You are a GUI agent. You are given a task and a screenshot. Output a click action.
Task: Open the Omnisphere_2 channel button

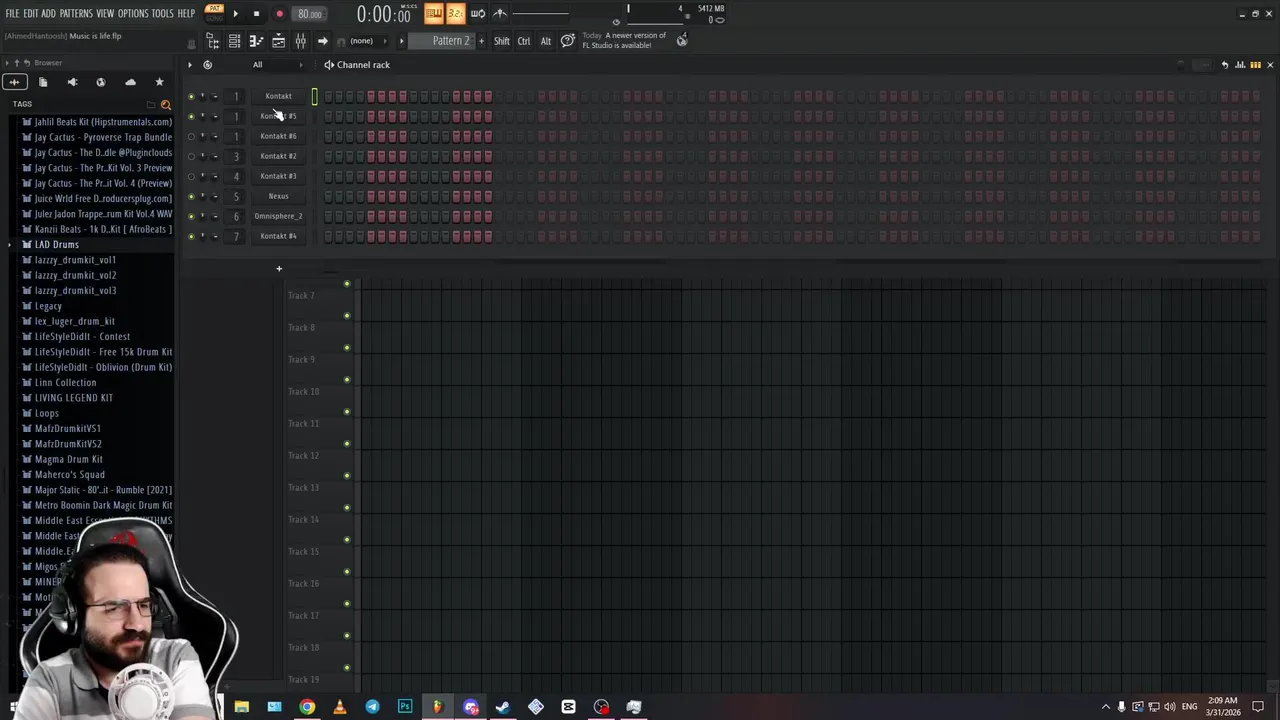(278, 216)
